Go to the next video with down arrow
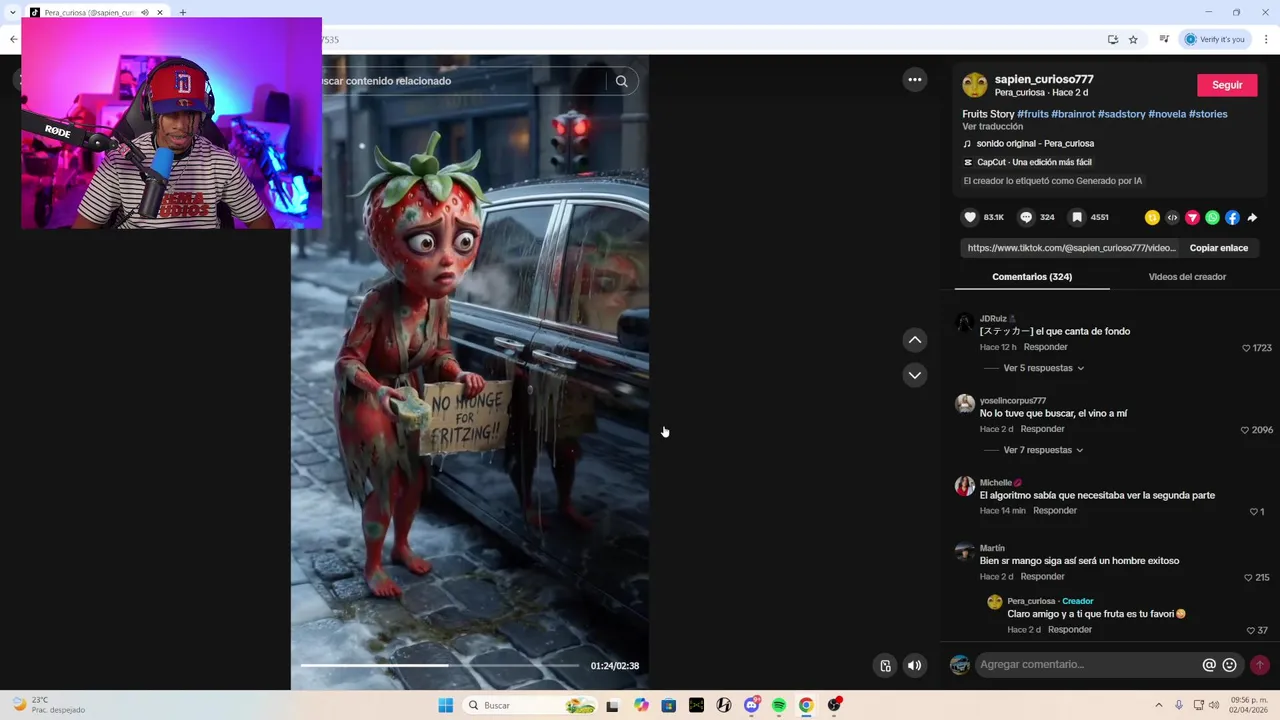The image size is (1280, 720). click(915, 375)
